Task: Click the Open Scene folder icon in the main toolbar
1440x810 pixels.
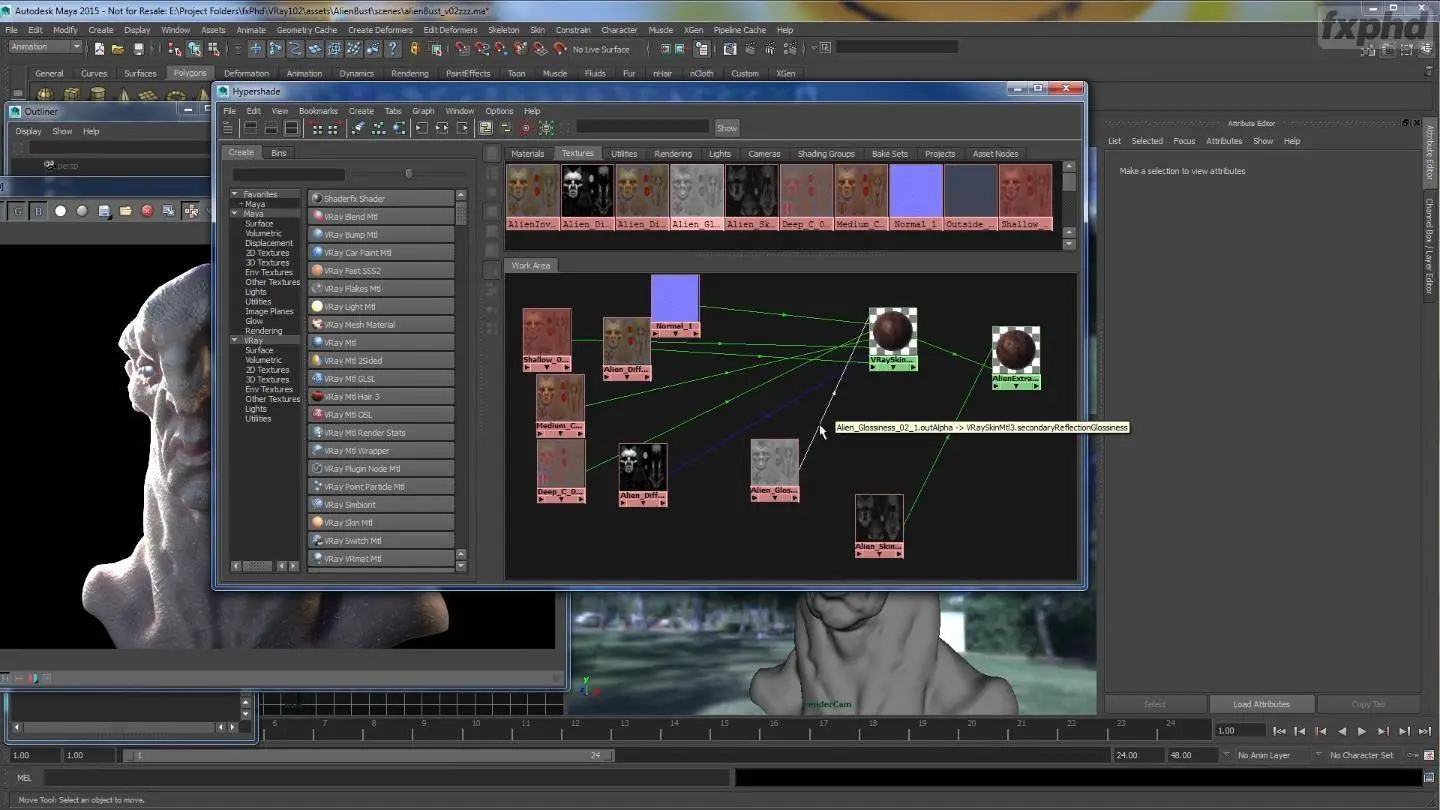Action: tap(118, 48)
